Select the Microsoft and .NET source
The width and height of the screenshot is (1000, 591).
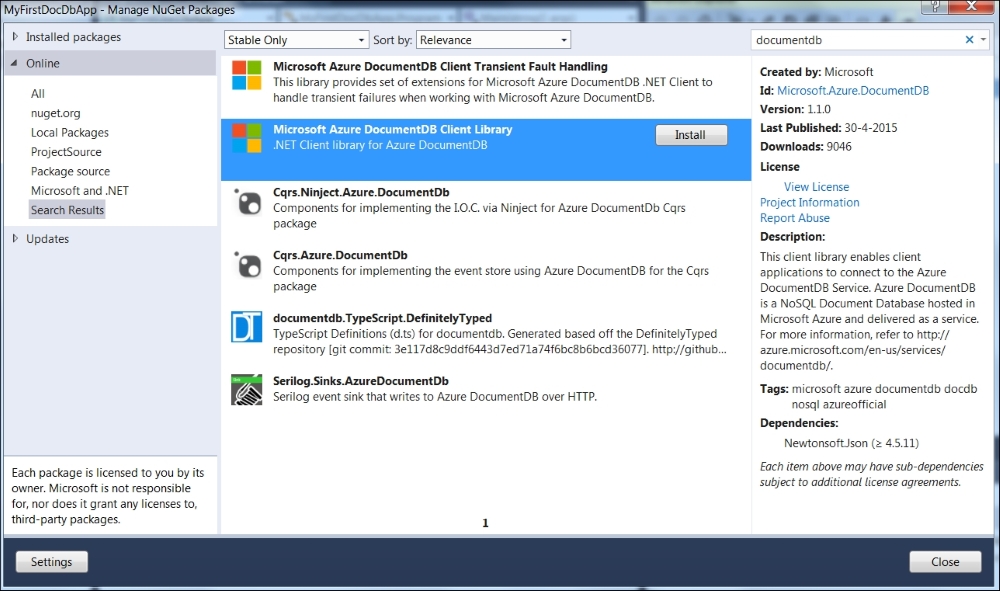point(80,191)
